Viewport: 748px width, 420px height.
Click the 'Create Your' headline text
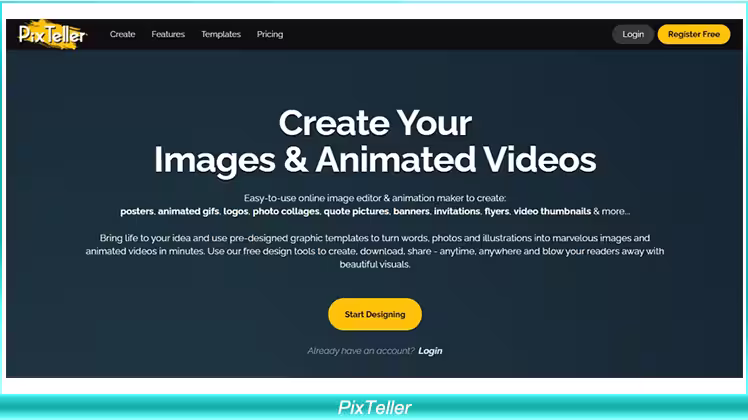pos(375,123)
